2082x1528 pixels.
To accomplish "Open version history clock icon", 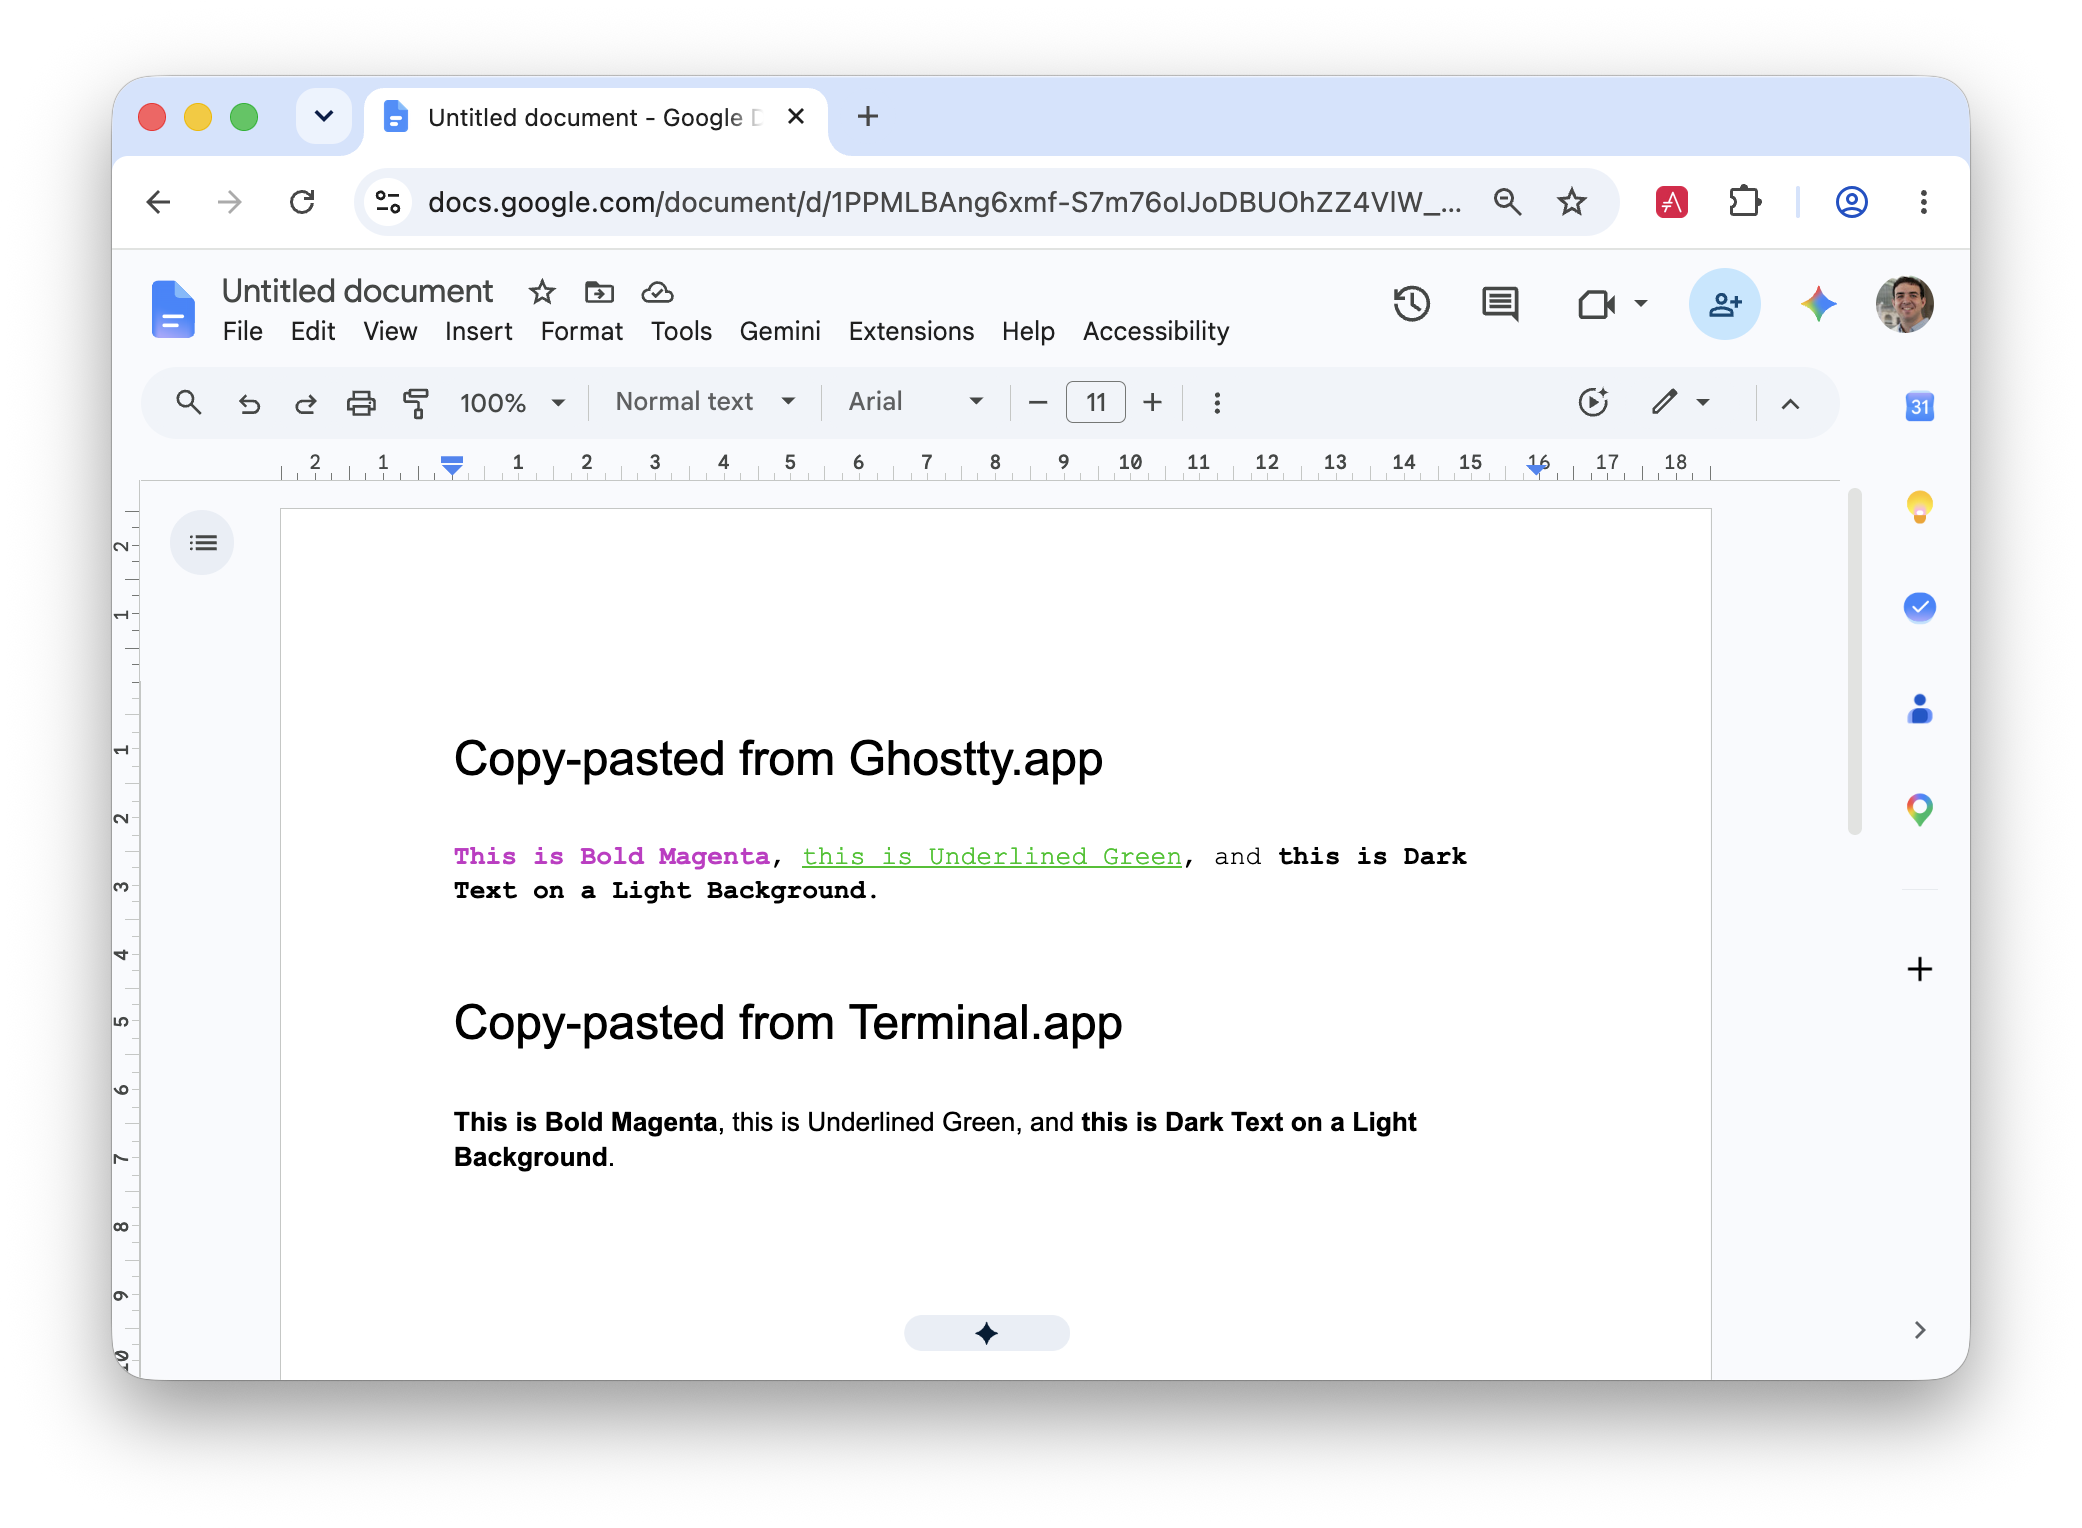I will click(1411, 304).
